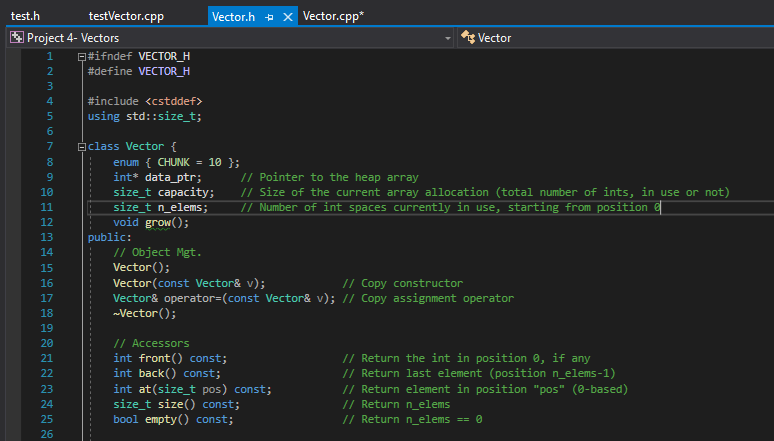Viewport: 774px width, 441px height.
Task: Click the ~Vector() destructor declaration
Action: (144, 314)
